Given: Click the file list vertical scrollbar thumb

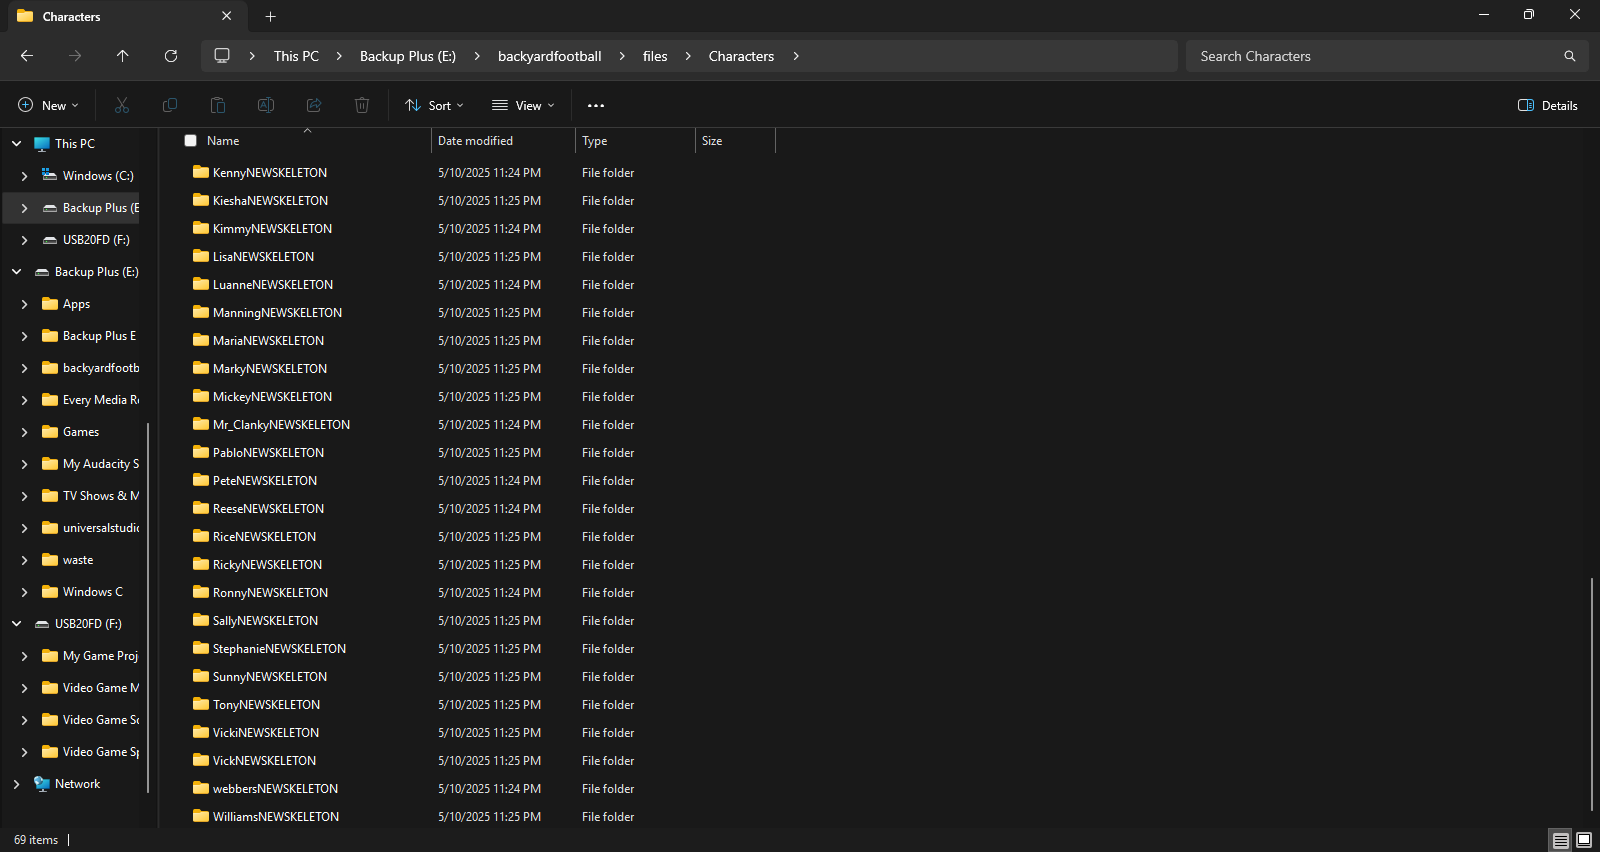Looking at the screenshot, I should click(x=1591, y=694).
